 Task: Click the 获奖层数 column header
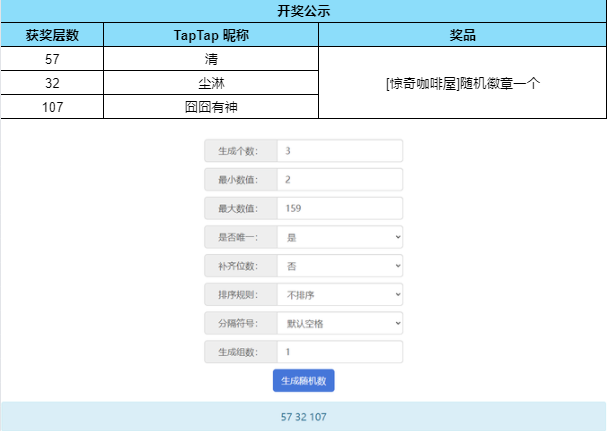tap(52, 35)
